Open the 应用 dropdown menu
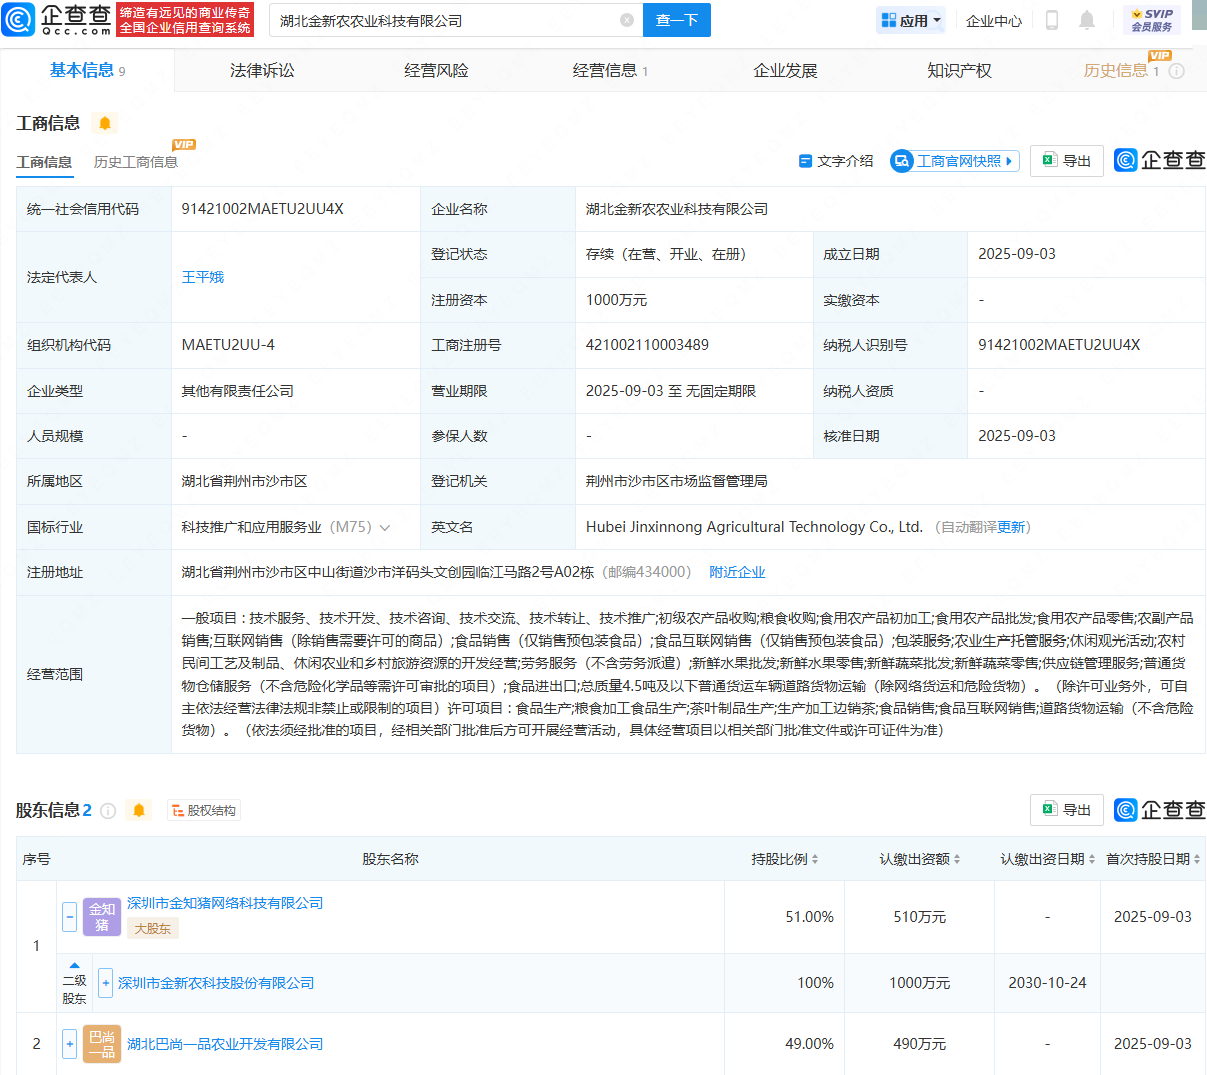 [x=911, y=20]
